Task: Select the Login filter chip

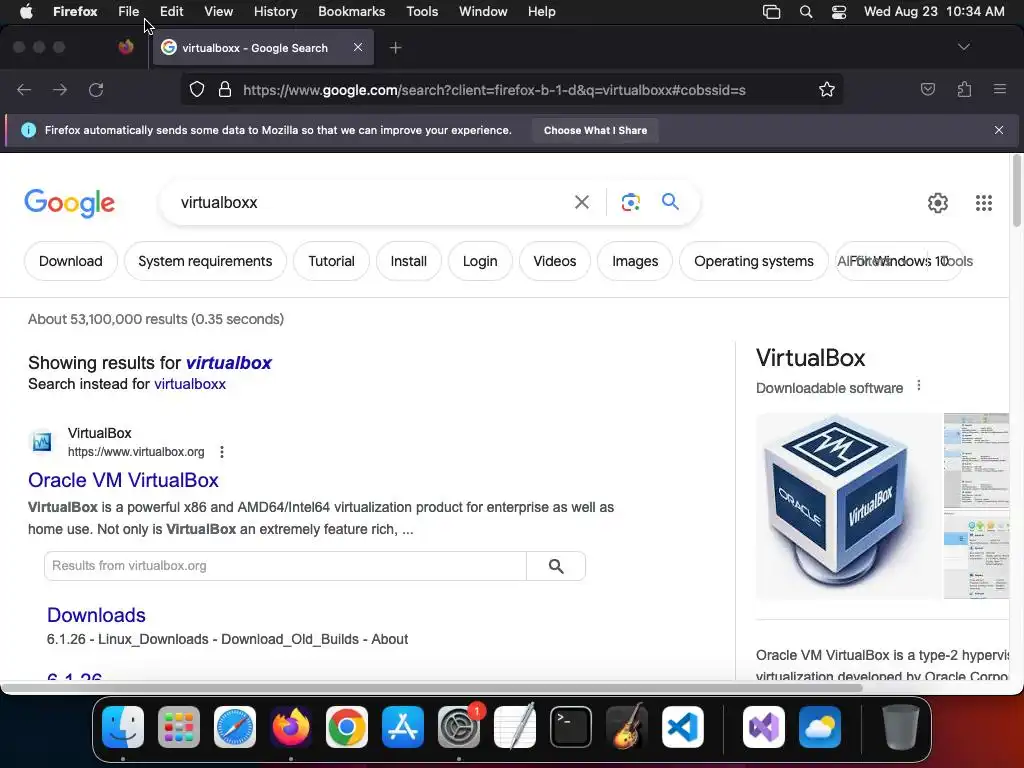Action: (480, 261)
